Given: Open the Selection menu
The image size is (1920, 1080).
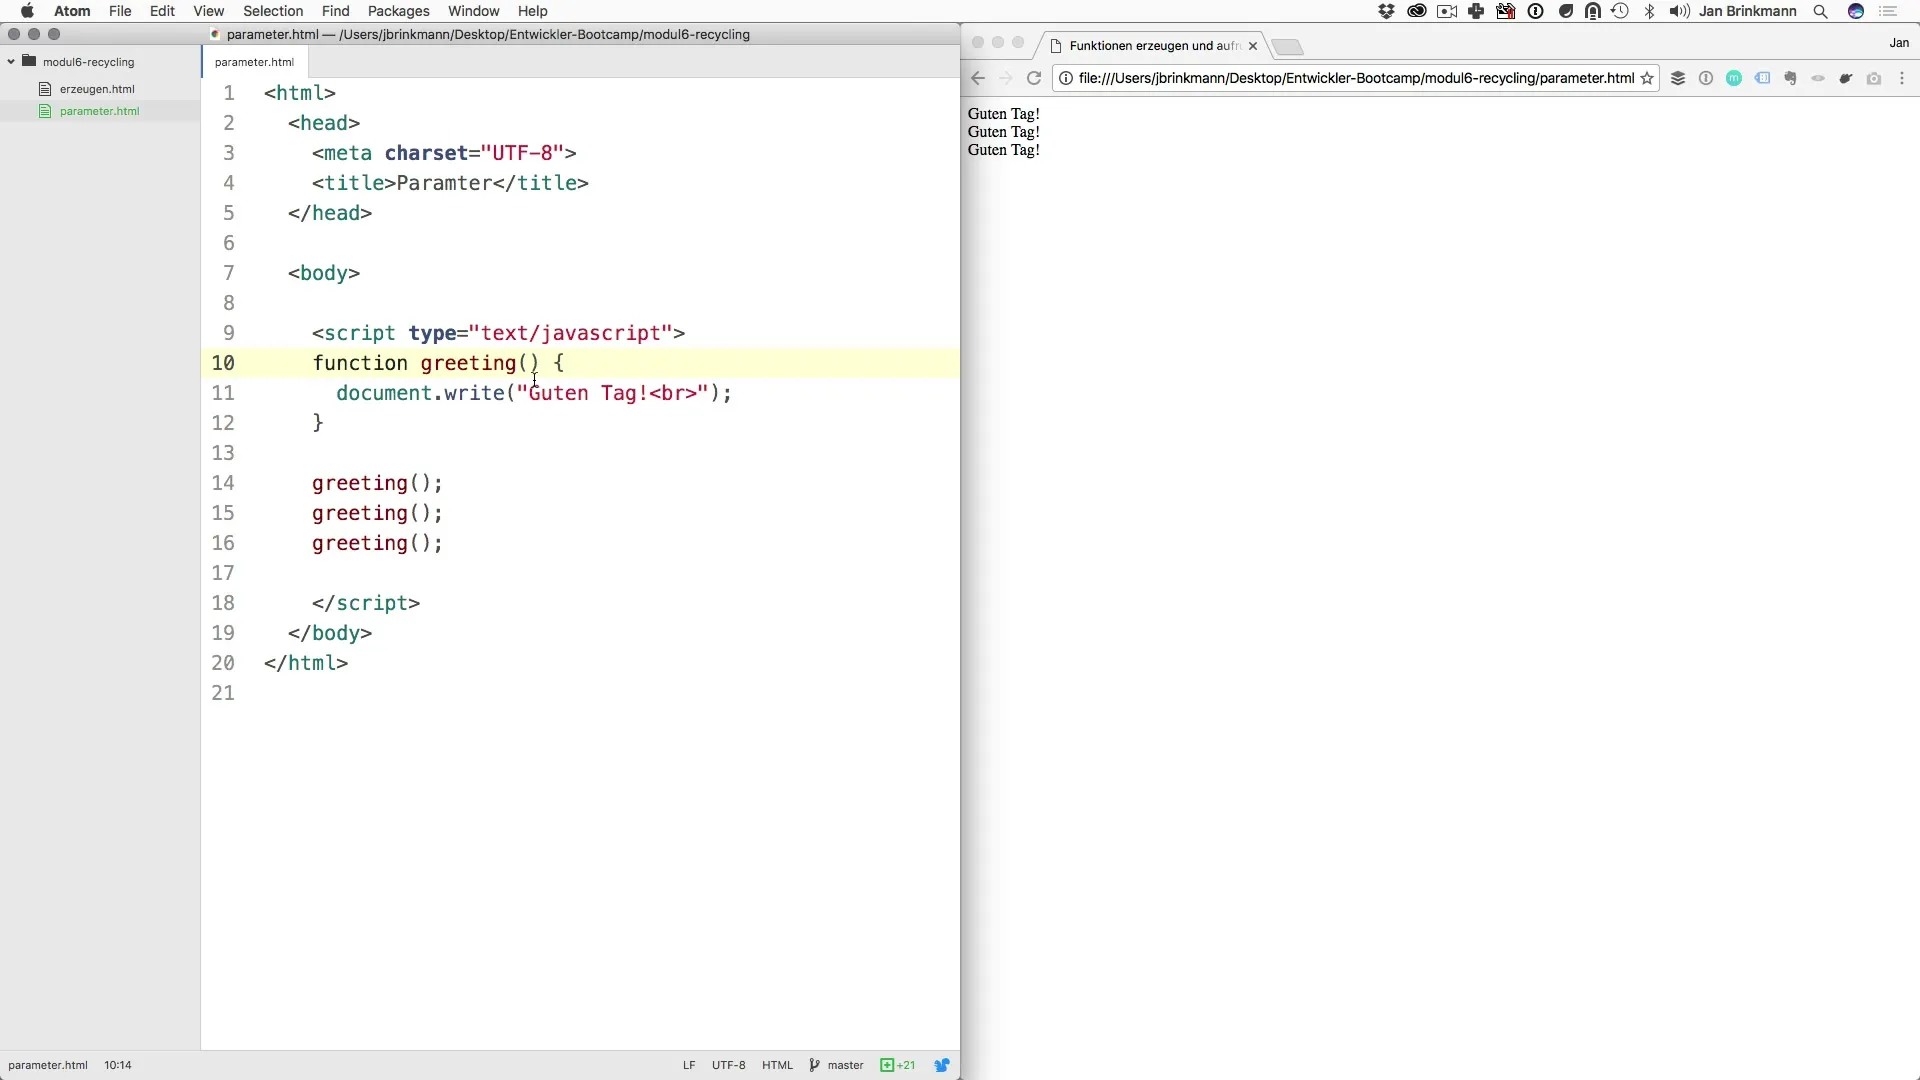Looking at the screenshot, I should [273, 11].
